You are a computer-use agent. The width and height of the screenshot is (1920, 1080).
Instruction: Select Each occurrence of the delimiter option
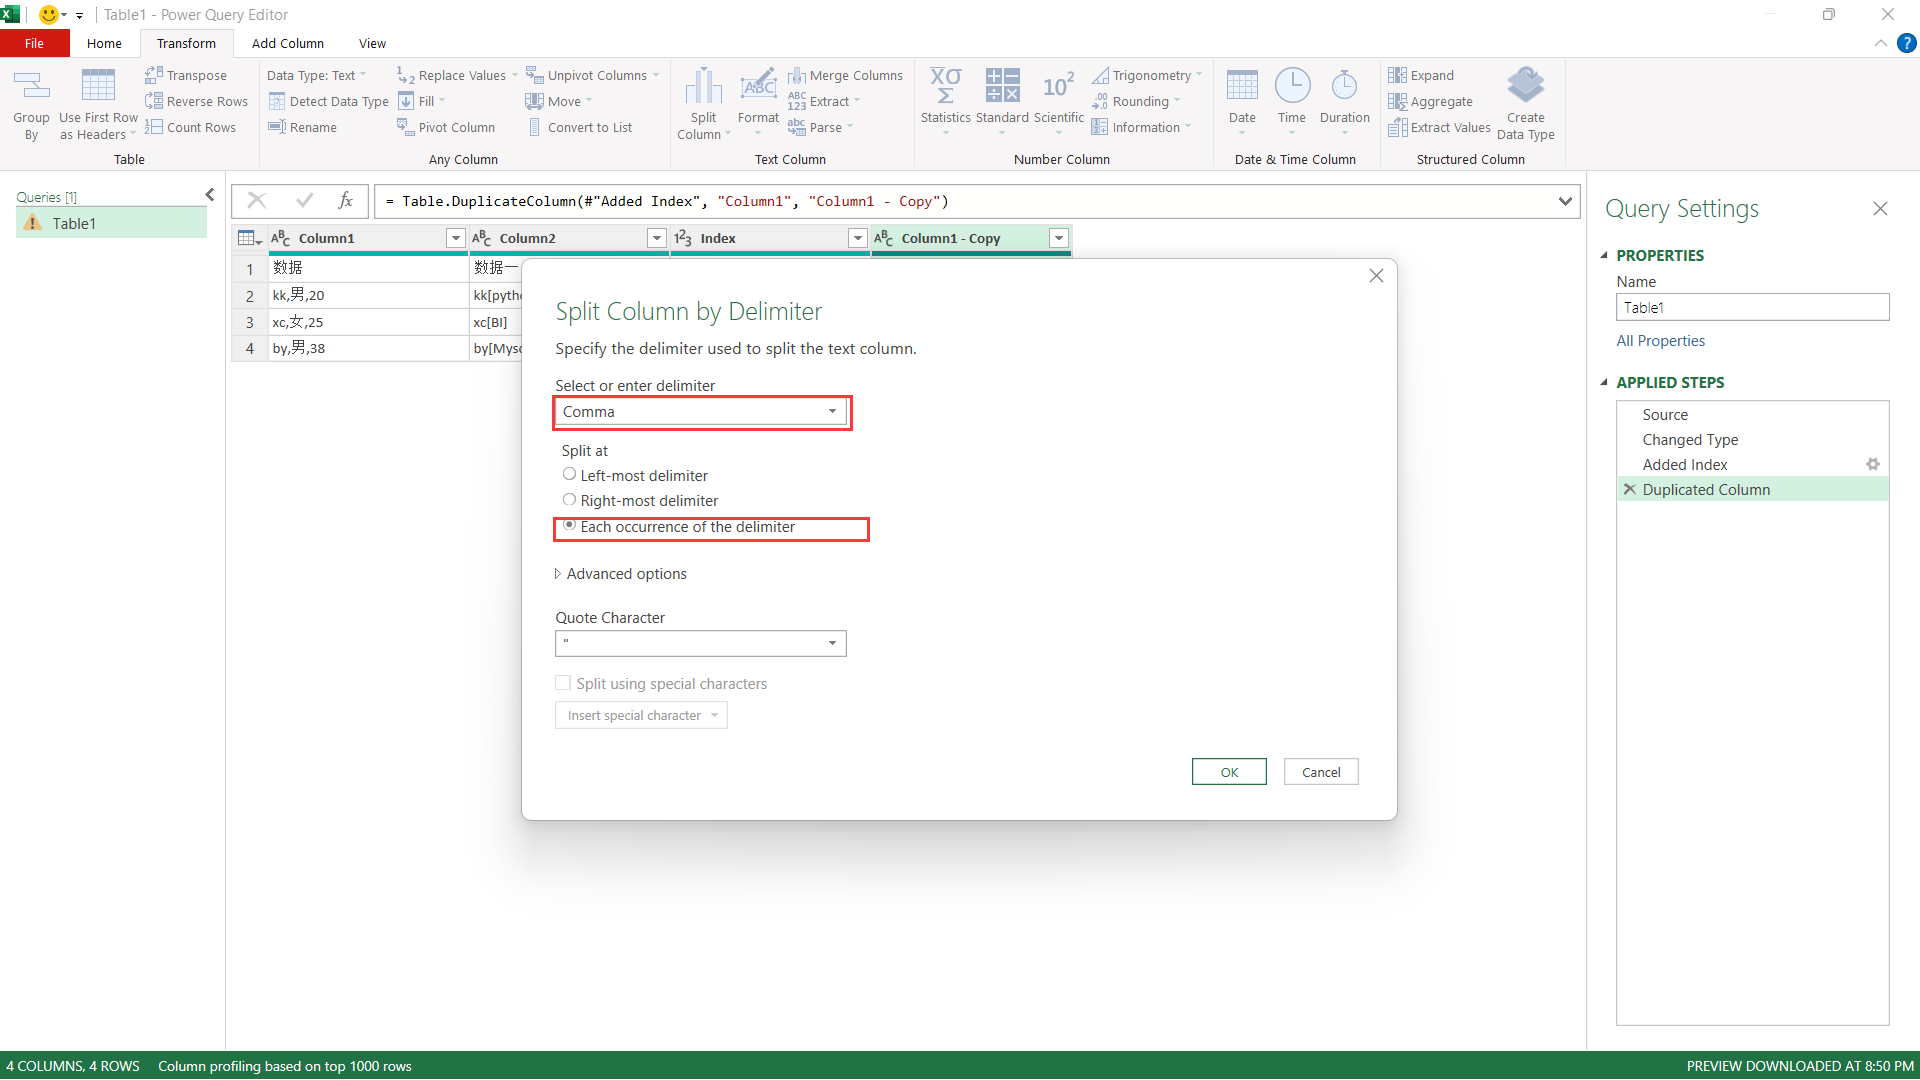569,526
